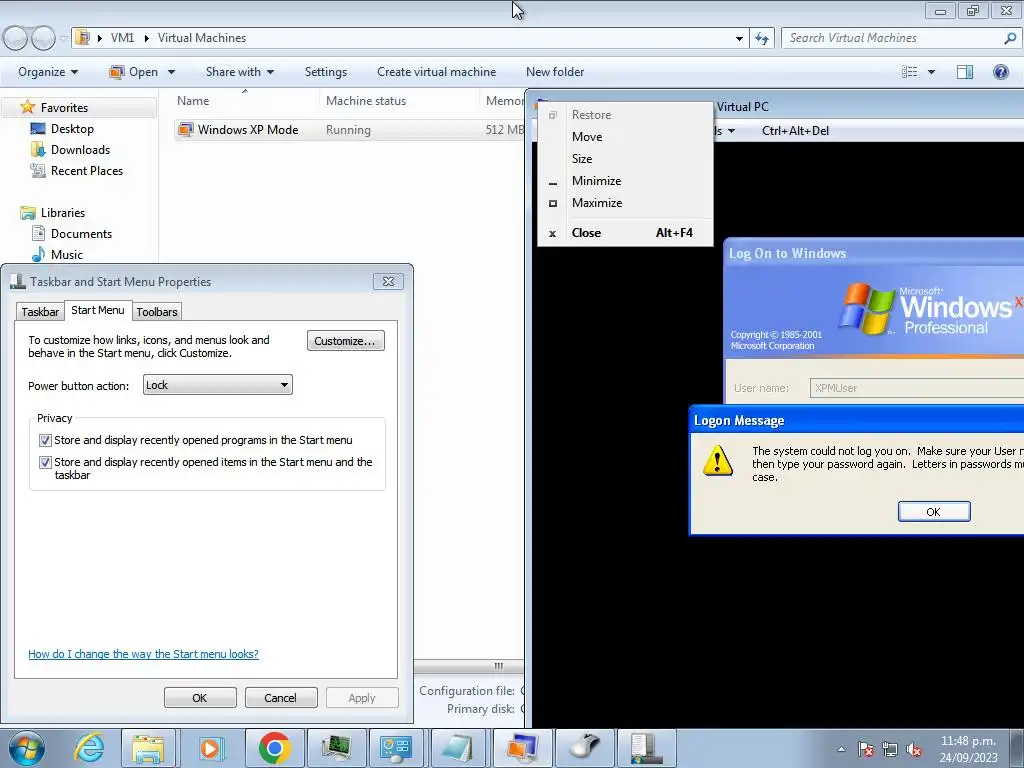
Task: Click the Customize... button
Action: pos(345,341)
